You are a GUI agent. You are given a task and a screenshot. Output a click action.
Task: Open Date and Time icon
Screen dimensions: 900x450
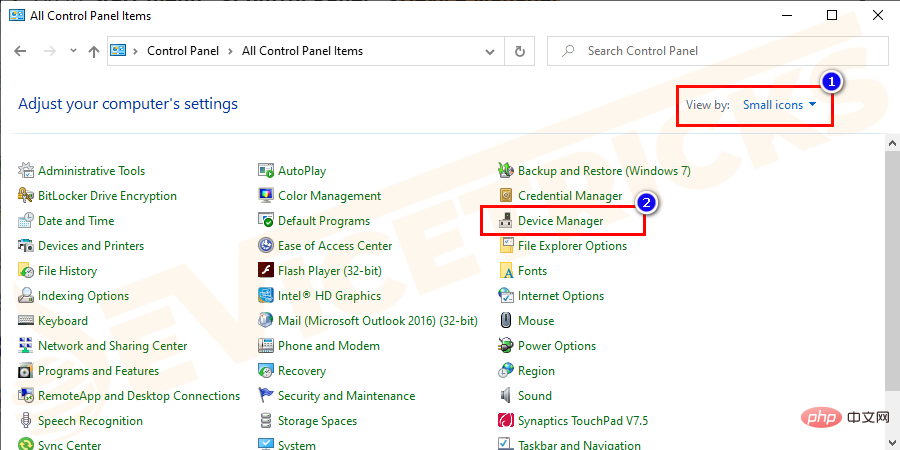(x=26, y=220)
